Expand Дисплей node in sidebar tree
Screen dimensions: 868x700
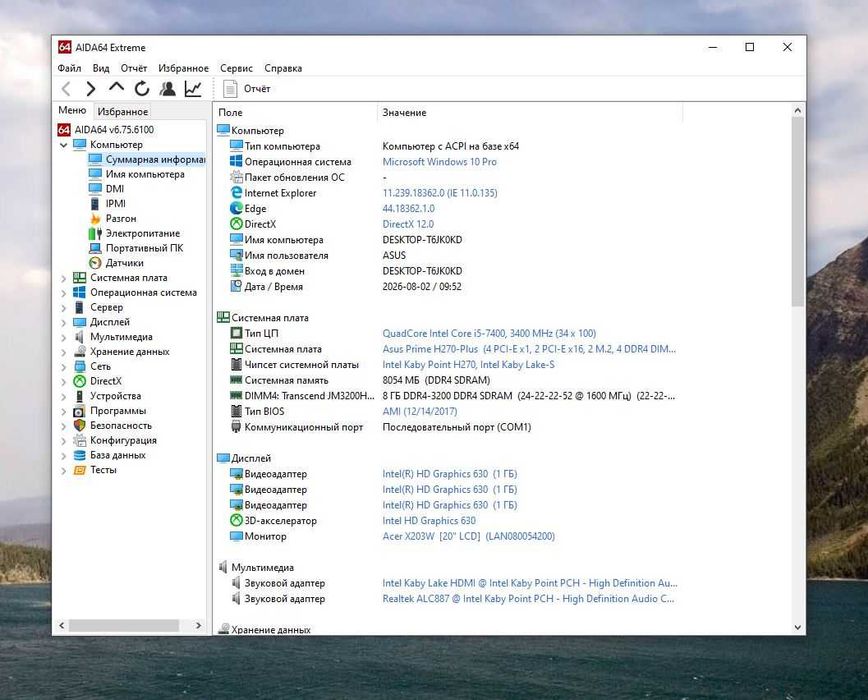[63, 323]
